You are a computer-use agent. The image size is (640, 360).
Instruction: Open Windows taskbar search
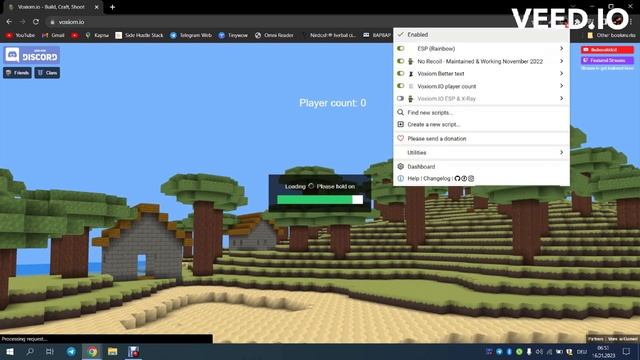pos(30,351)
